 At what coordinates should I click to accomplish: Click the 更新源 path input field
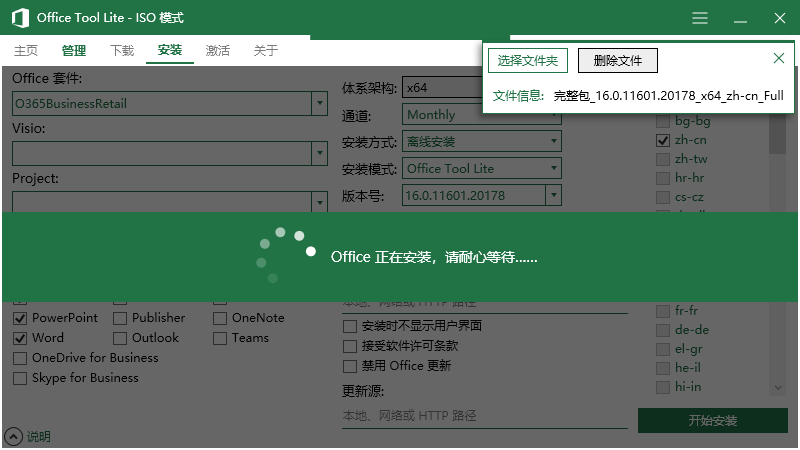click(485, 416)
